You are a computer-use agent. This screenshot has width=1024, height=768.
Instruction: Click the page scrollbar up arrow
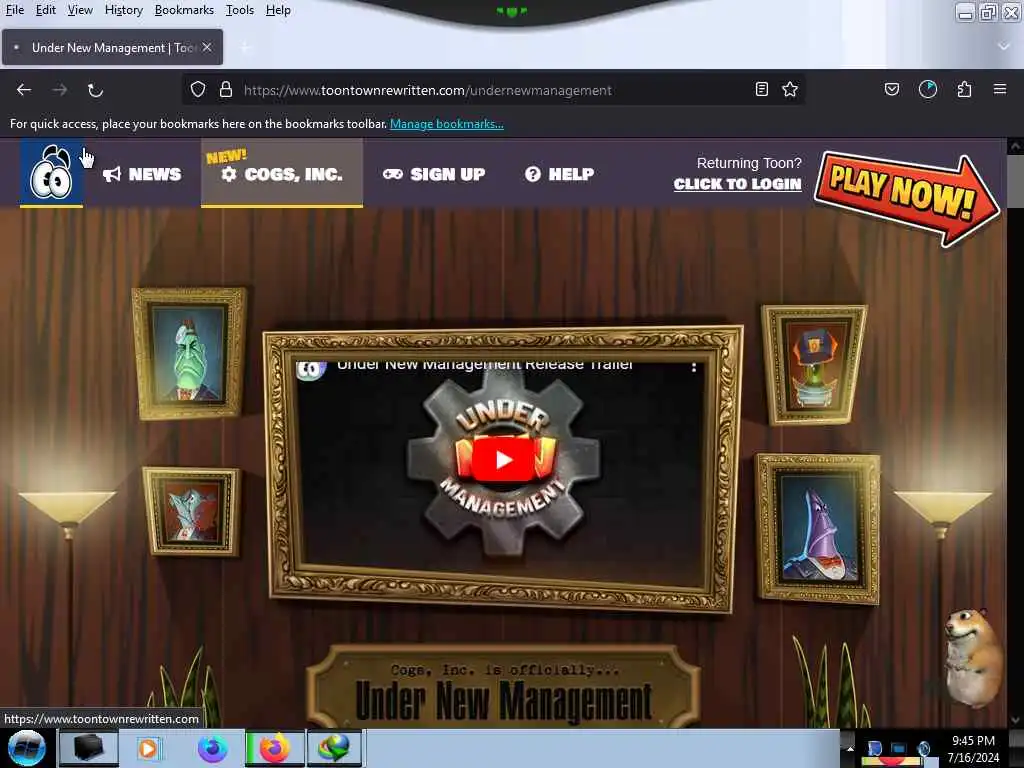[x=1016, y=147]
